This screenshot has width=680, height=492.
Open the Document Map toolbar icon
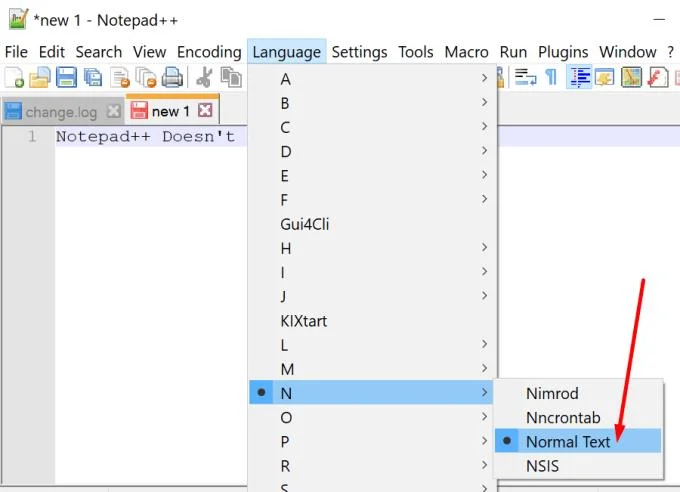(631, 78)
